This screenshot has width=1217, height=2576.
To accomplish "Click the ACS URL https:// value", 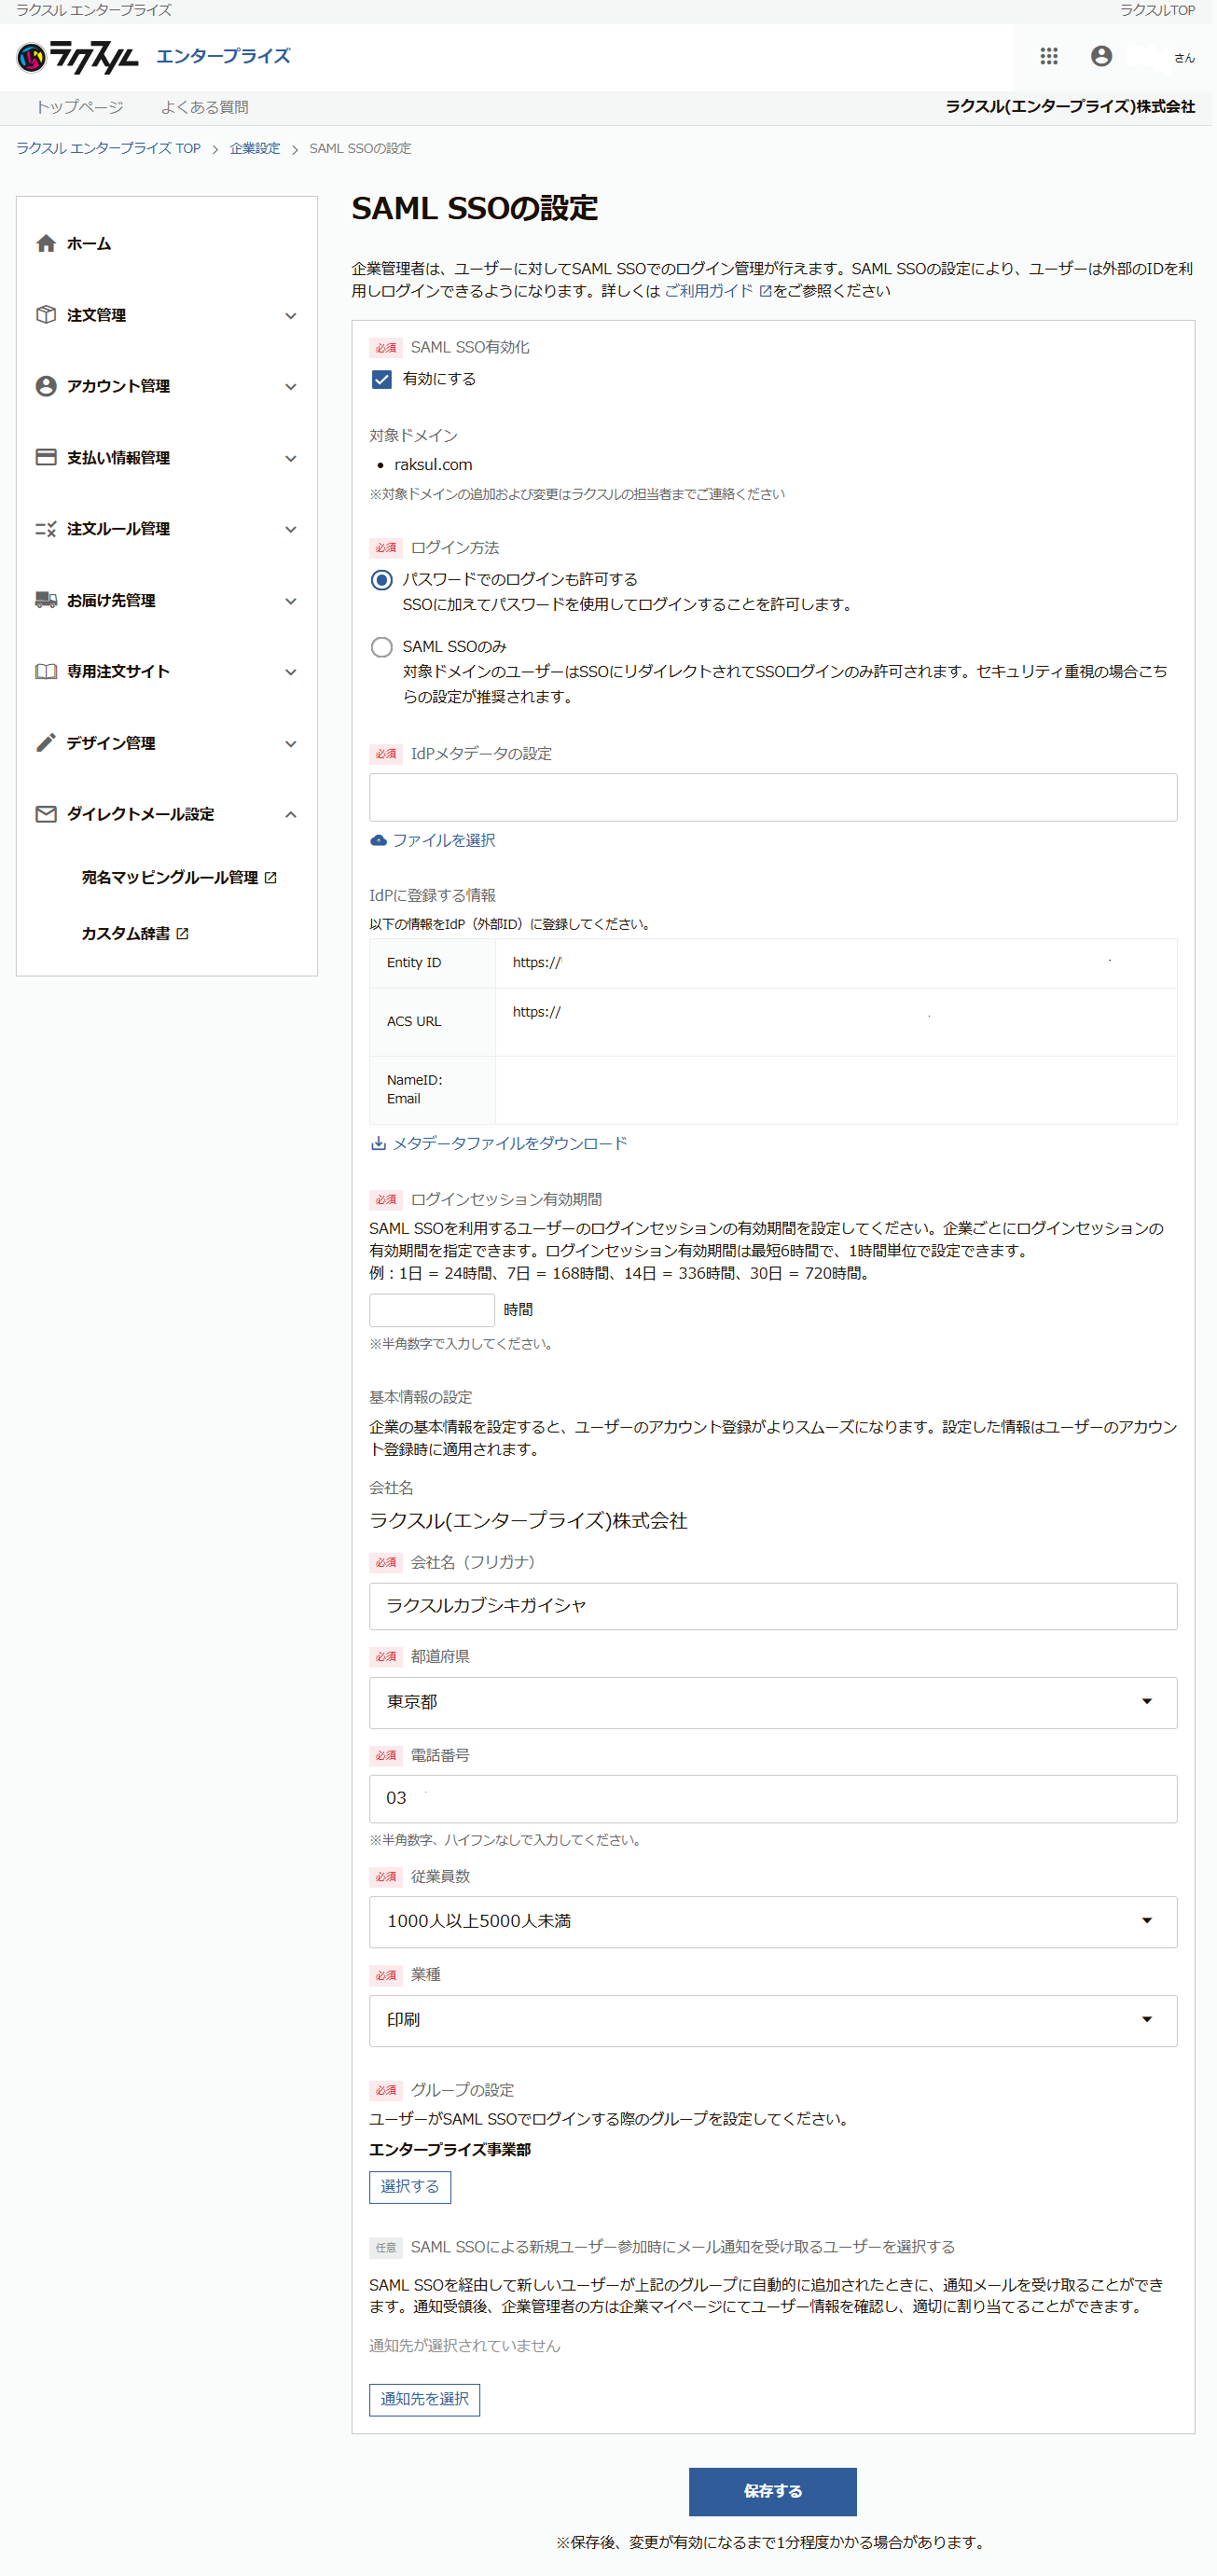I will [537, 1012].
